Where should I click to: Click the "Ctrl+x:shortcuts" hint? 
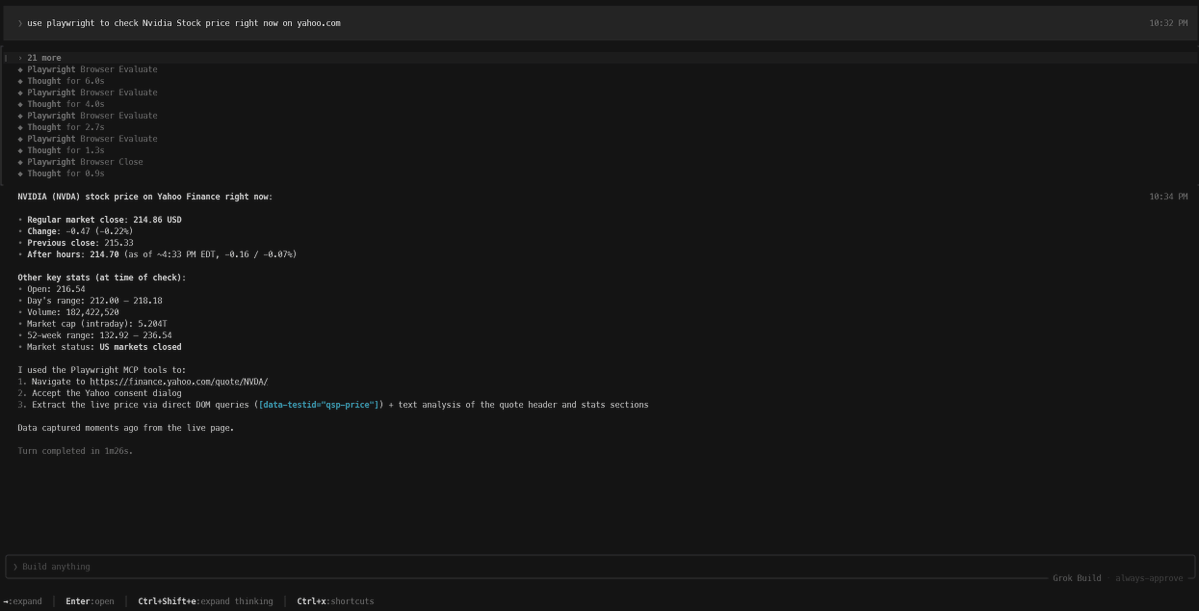coord(336,601)
